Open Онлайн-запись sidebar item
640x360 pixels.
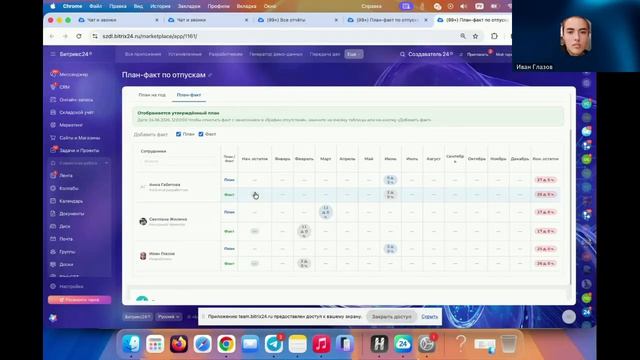[76, 100]
